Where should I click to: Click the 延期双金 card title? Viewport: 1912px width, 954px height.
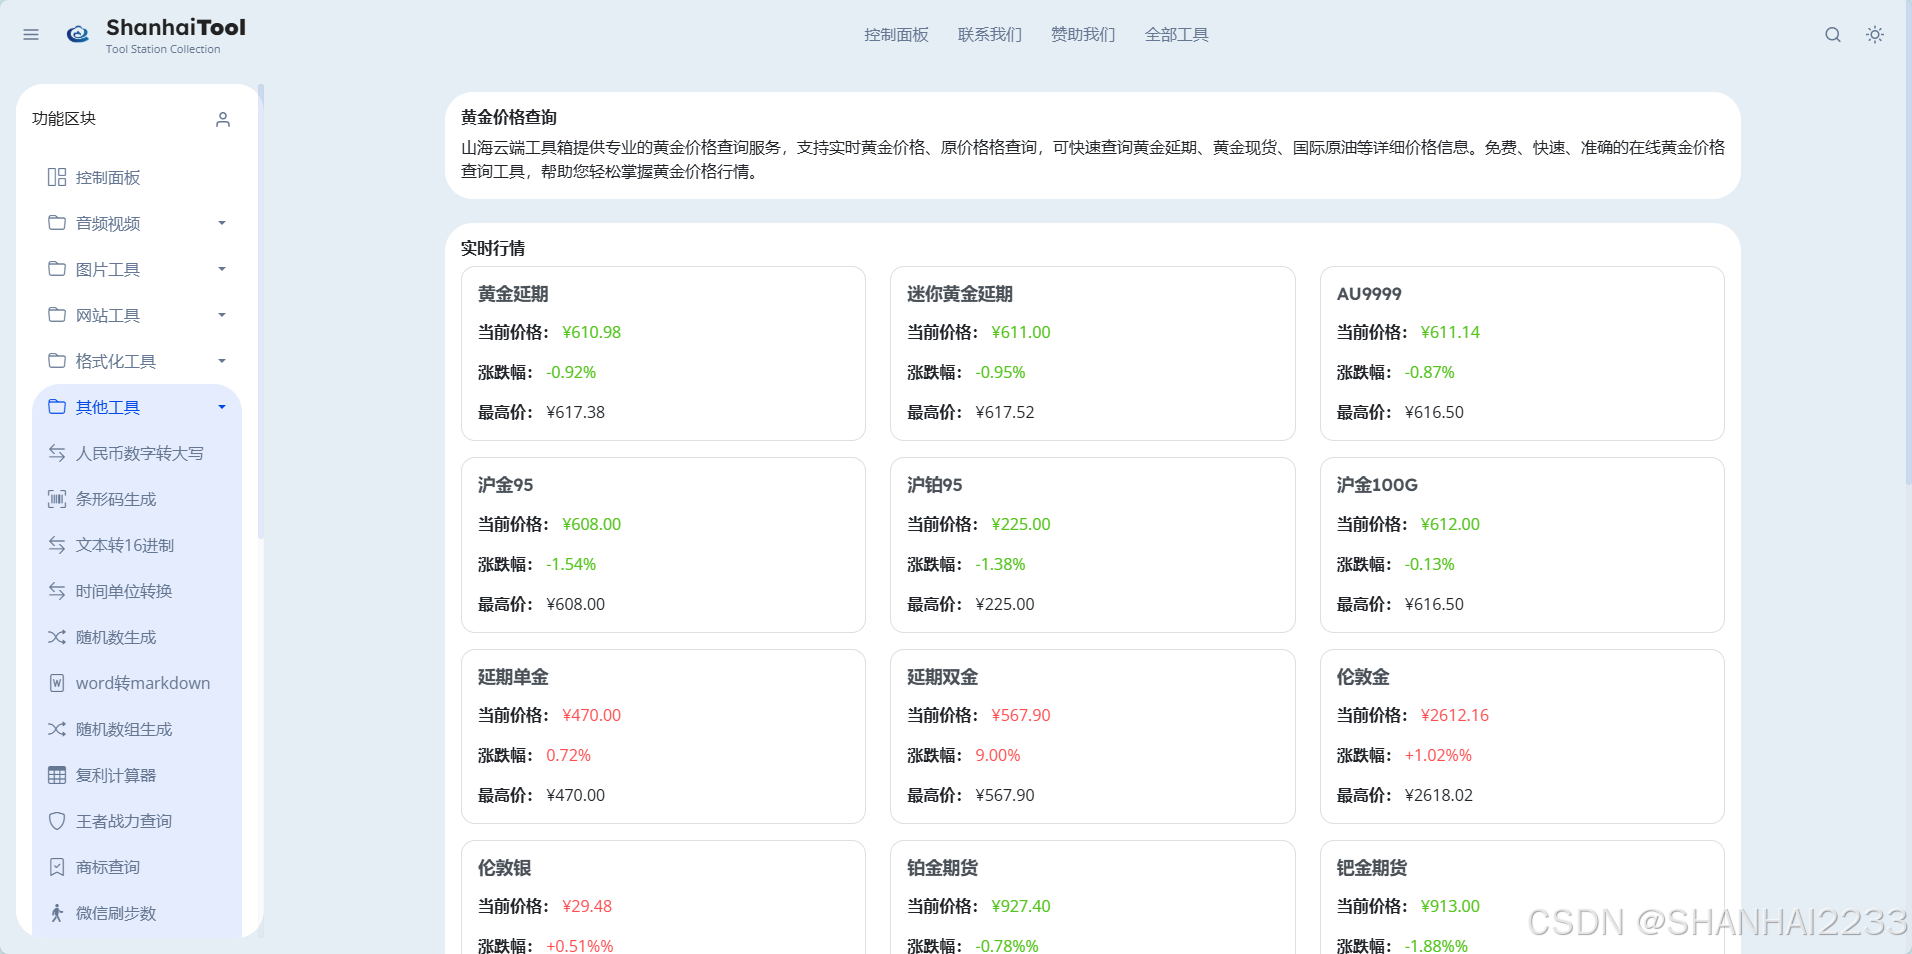[x=942, y=677]
